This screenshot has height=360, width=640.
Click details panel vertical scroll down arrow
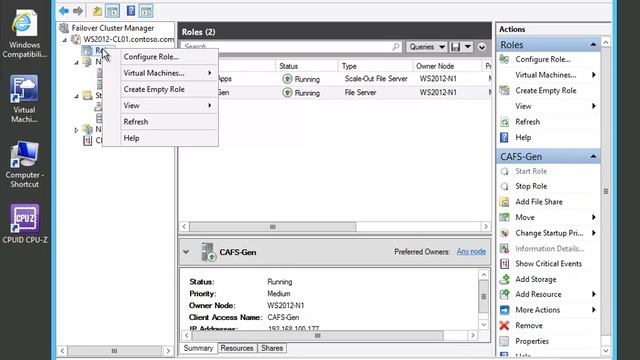coord(484,325)
